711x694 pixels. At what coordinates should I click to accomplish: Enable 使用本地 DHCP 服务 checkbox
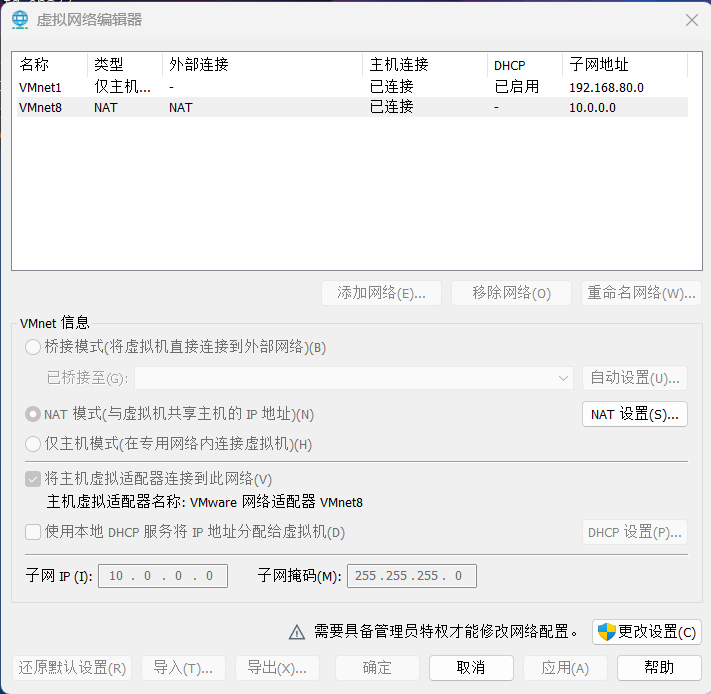click(x=33, y=532)
